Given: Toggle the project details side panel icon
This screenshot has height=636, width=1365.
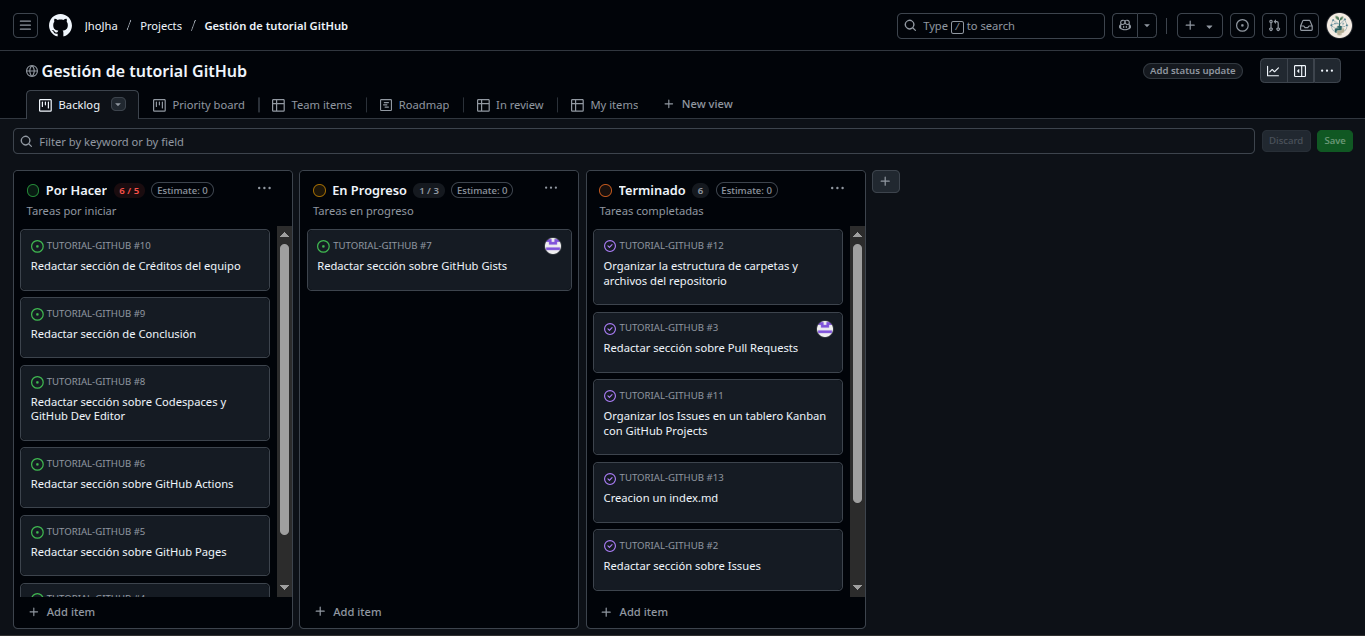Looking at the screenshot, I should point(1300,71).
